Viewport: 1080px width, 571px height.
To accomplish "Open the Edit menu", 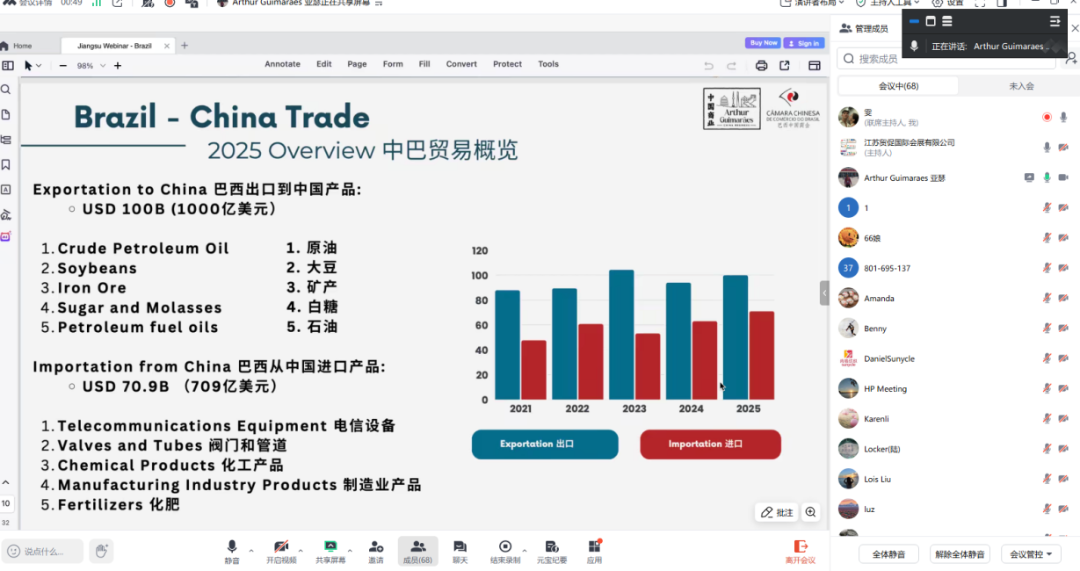I will 324,64.
